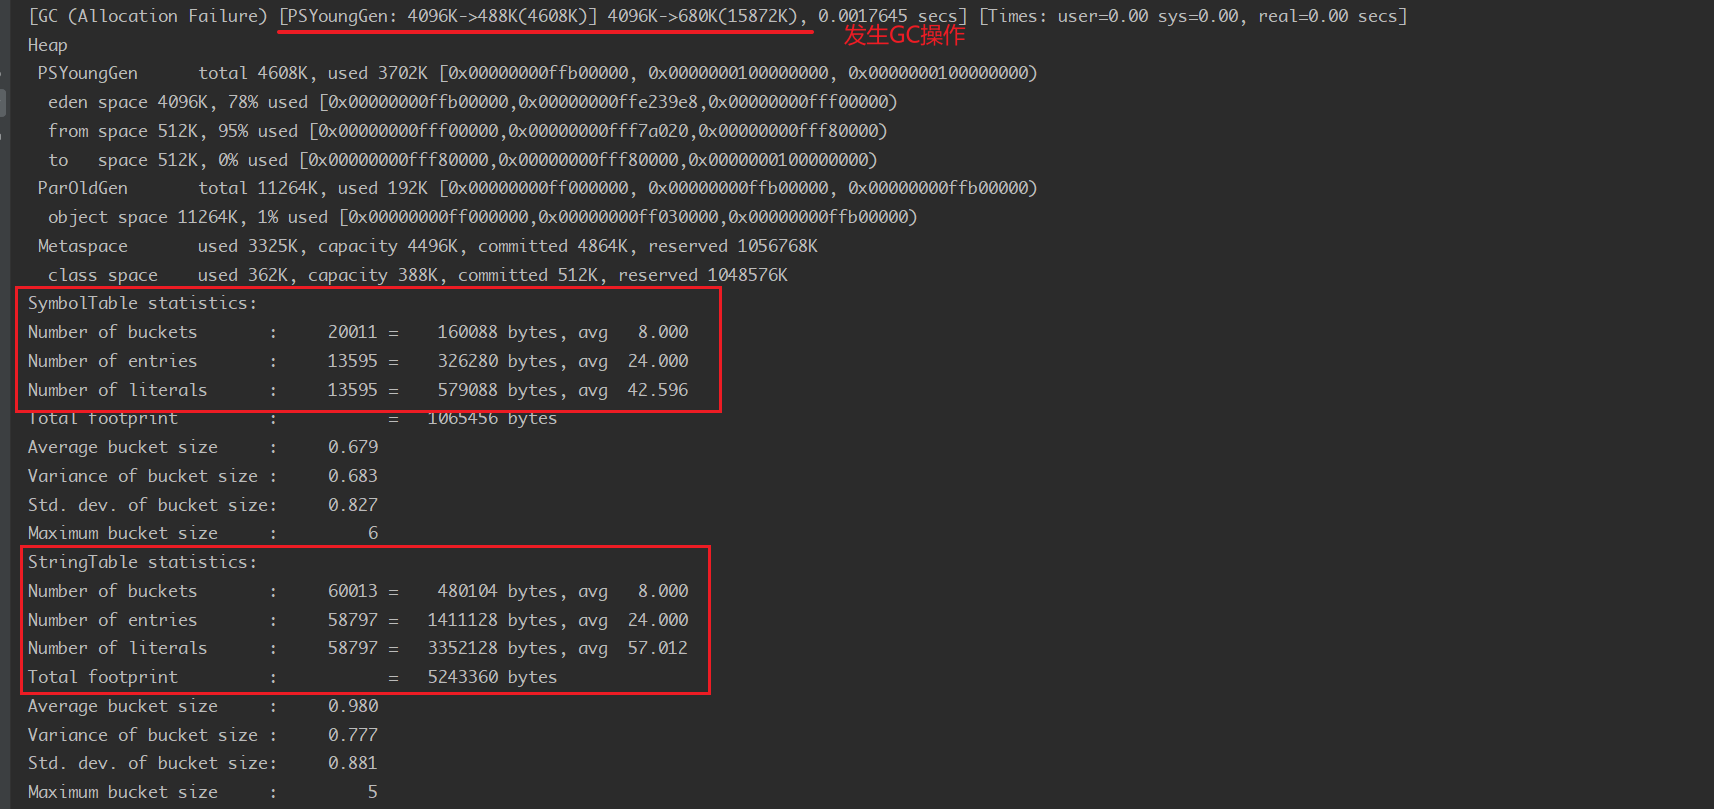
Task: Click StringTable 'Number of entries' 58797 row
Action: (x=358, y=620)
